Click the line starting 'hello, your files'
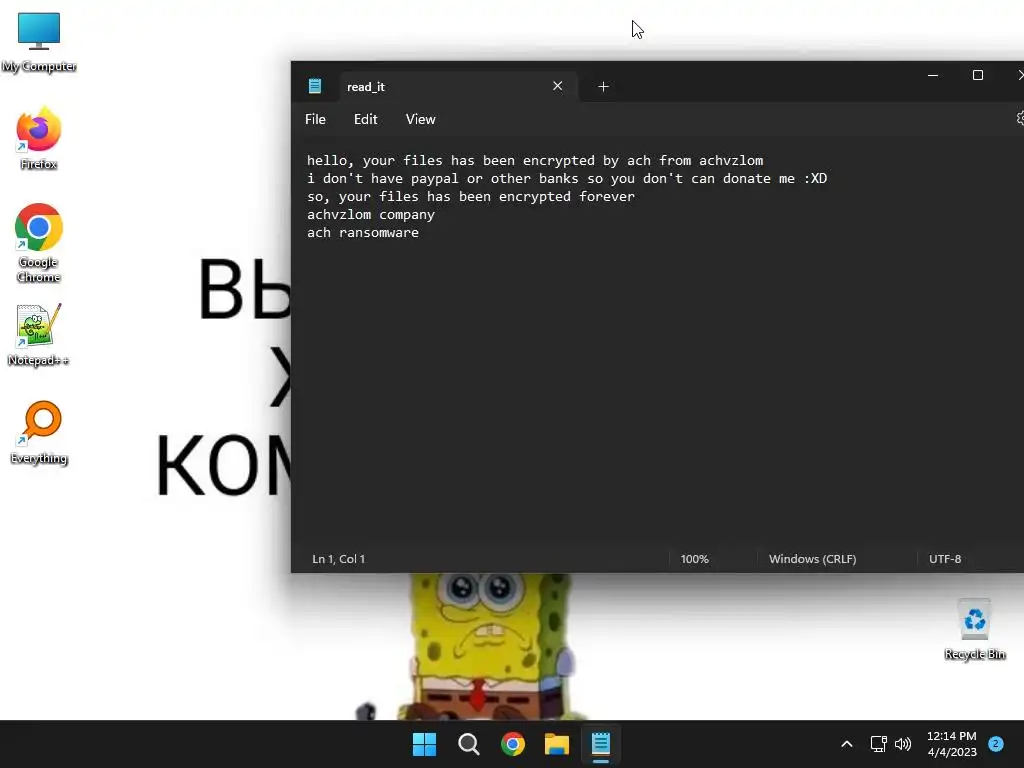 pyautogui.click(x=535, y=161)
